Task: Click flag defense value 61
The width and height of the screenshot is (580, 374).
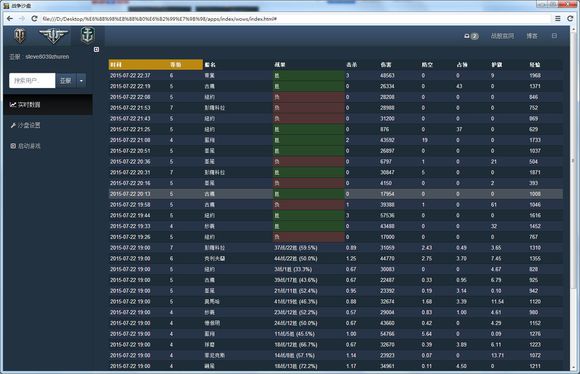Action: point(494,205)
